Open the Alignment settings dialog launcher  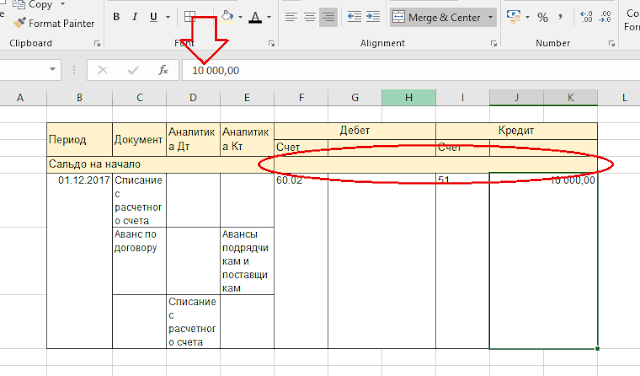click(493, 43)
